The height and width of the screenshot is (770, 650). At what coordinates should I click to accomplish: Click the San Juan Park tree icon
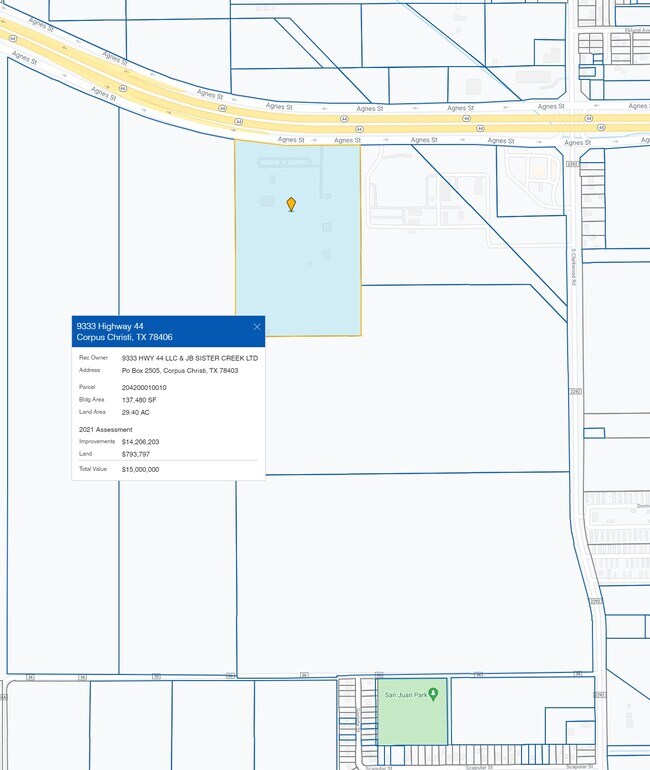433,694
